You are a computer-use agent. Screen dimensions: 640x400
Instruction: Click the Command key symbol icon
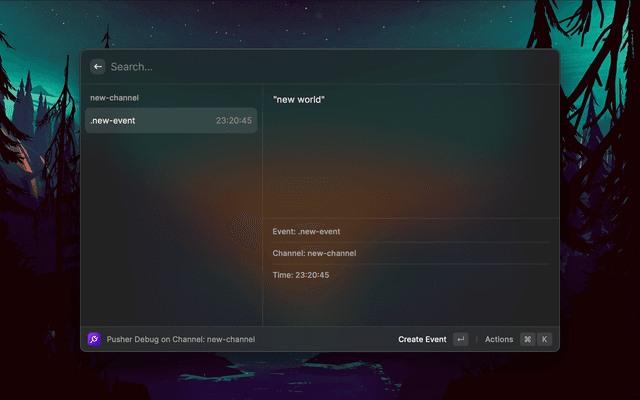click(527, 339)
